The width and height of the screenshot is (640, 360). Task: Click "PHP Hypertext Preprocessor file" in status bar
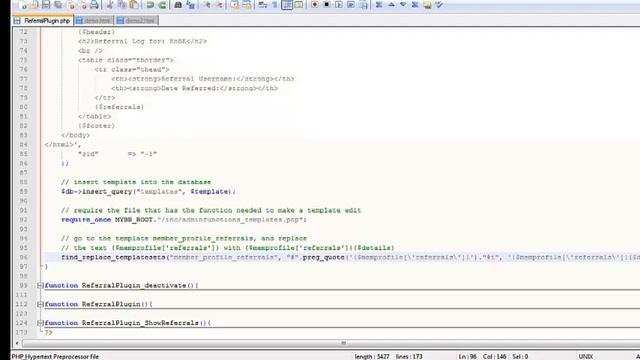coord(55,356)
